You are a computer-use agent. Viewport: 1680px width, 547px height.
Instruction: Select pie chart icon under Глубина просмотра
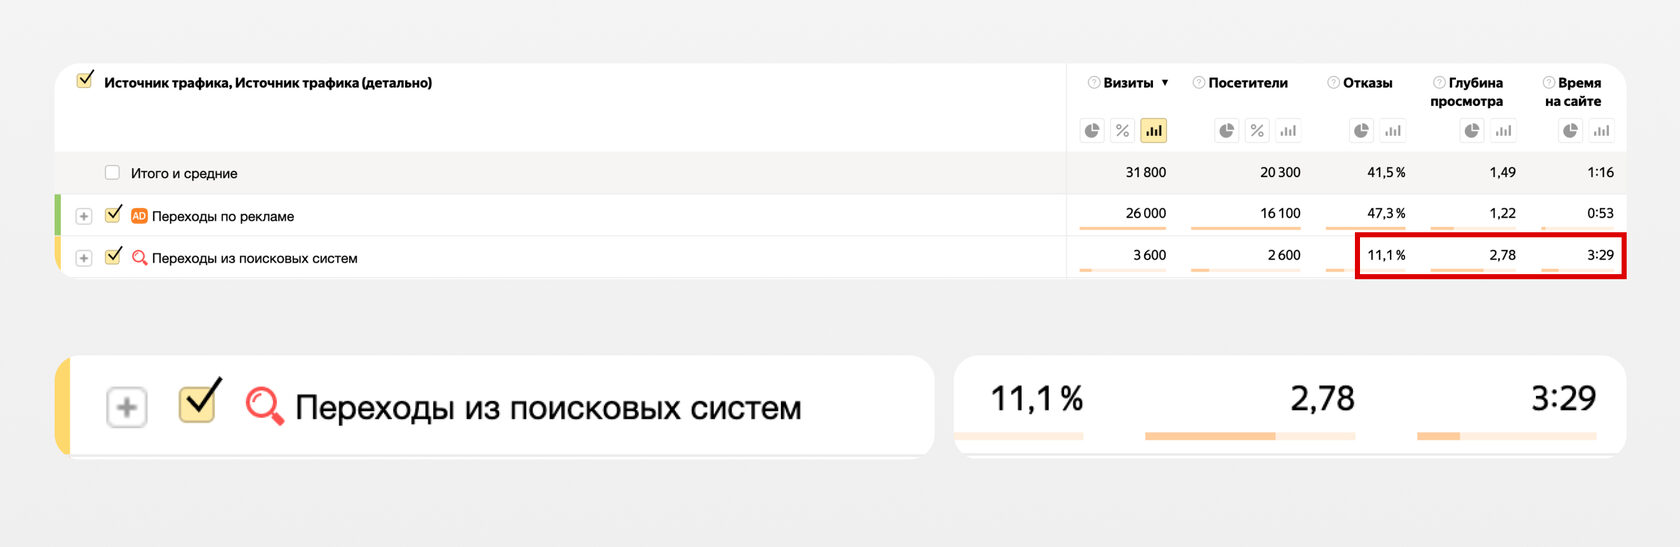1472,130
